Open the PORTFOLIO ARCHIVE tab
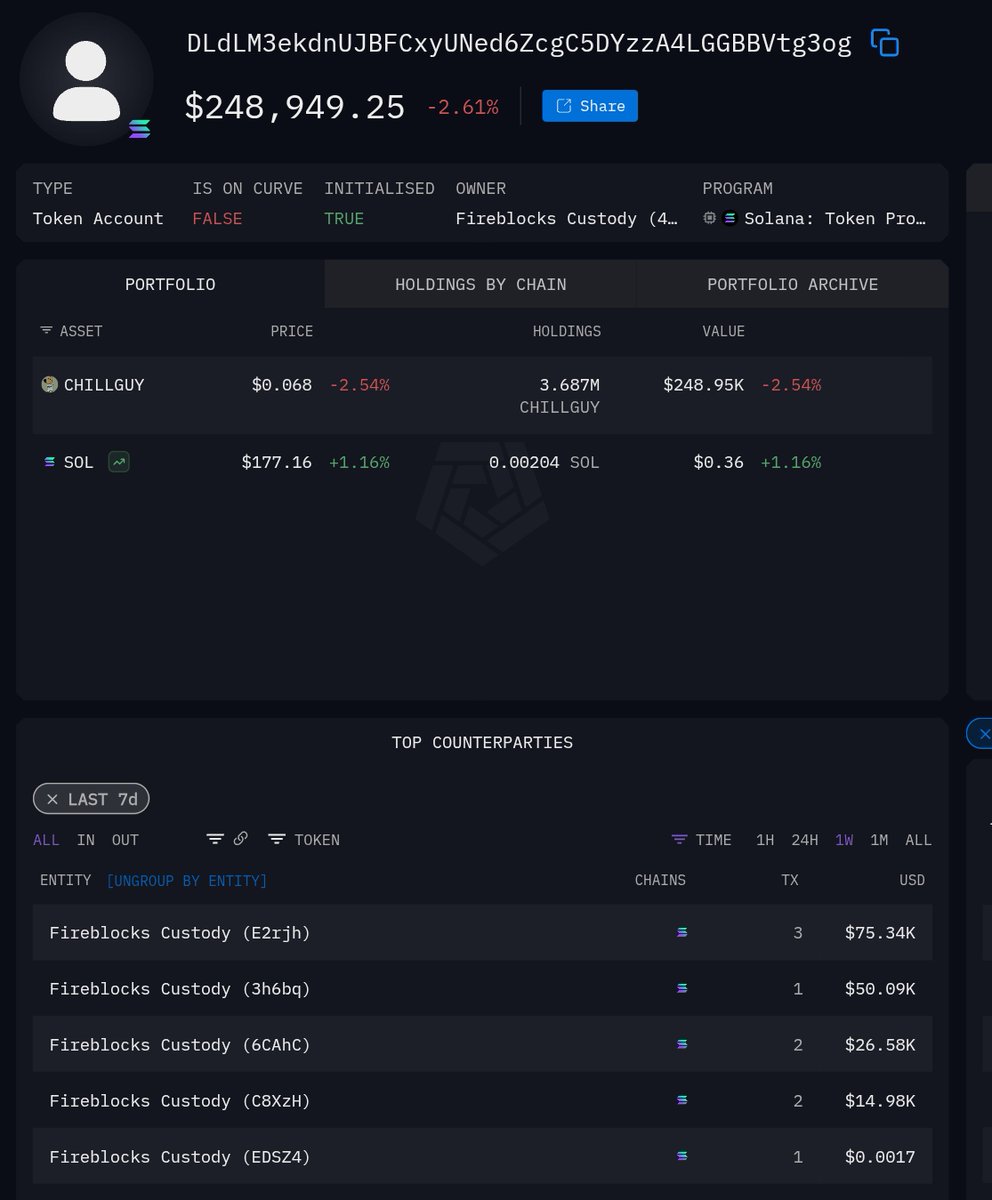The height and width of the screenshot is (1200, 992). pos(793,284)
